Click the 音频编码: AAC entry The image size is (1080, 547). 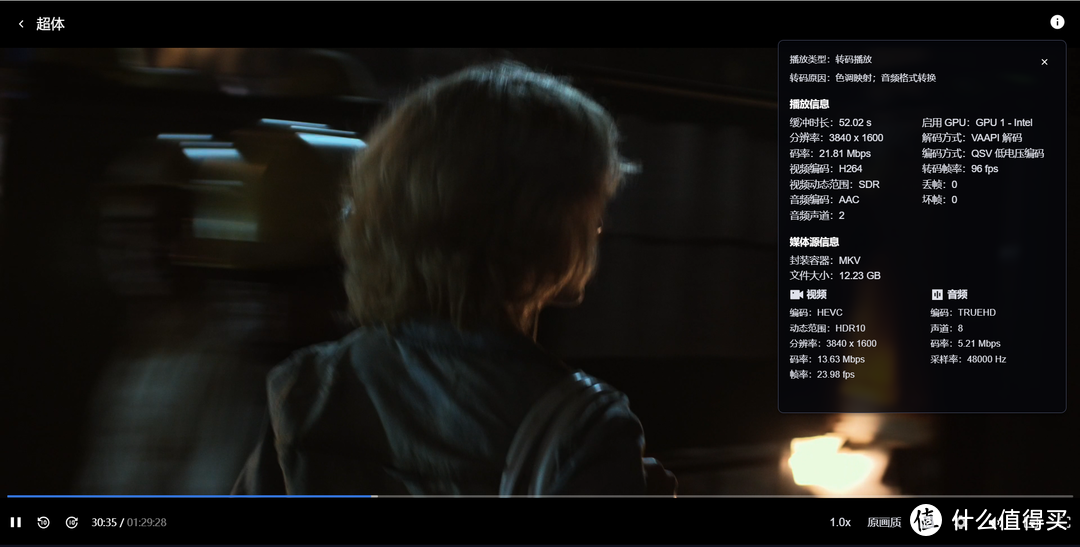824,200
